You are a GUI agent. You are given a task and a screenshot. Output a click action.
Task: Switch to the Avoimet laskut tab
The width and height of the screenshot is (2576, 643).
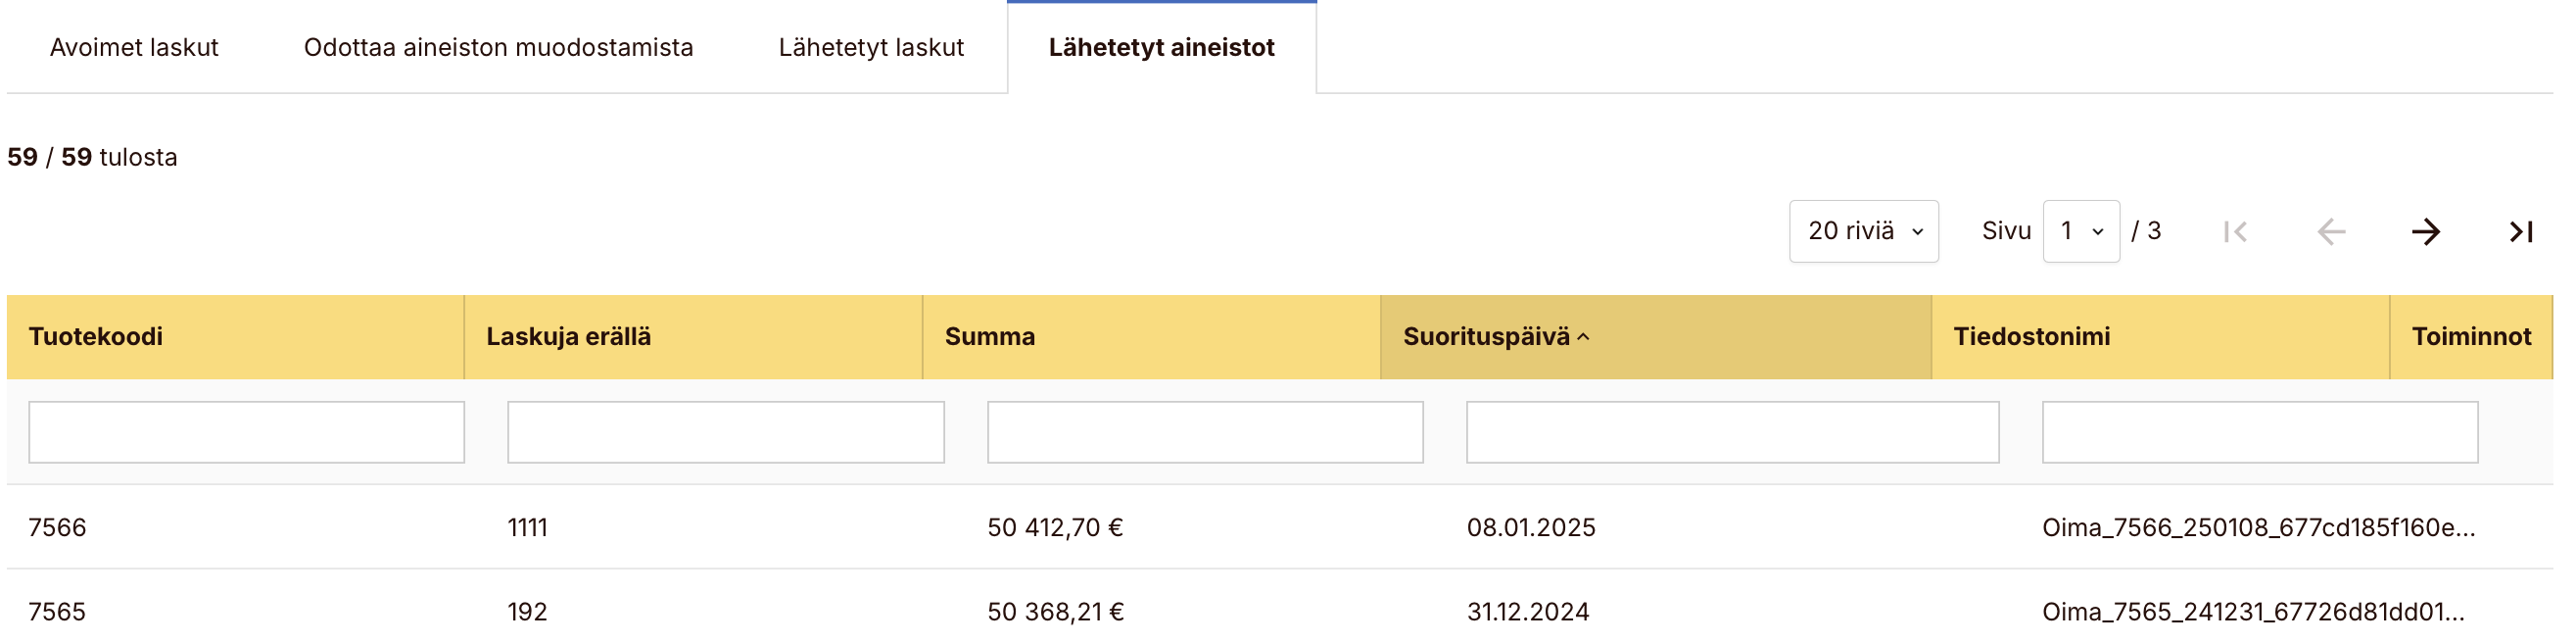134,47
